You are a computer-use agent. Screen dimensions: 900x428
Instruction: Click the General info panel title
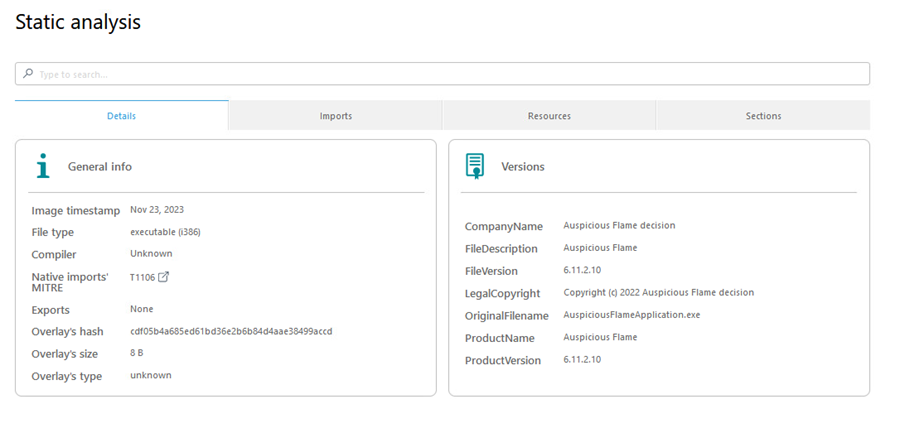100,167
